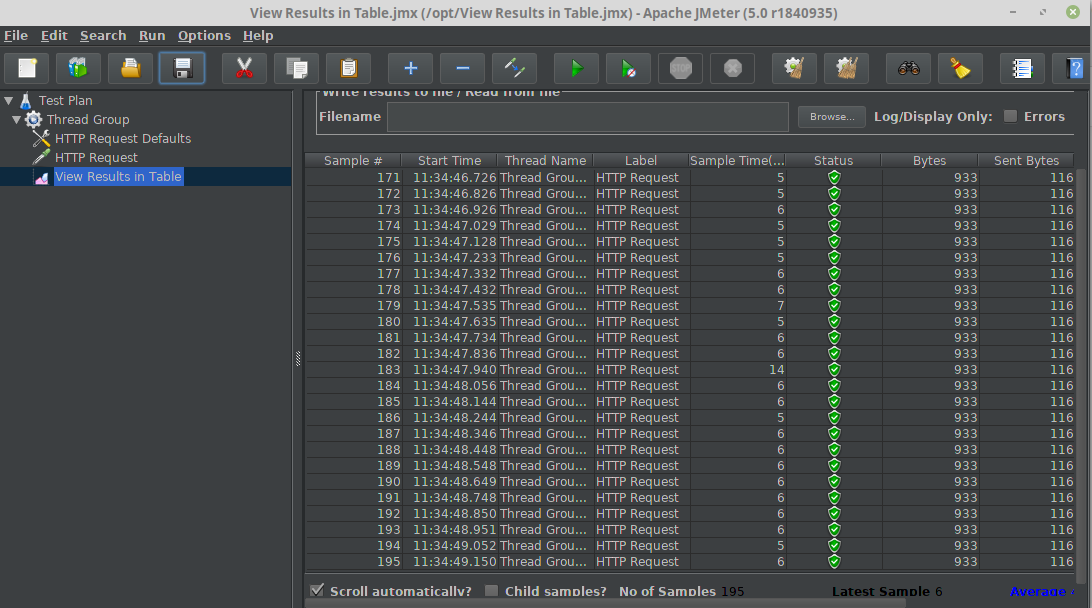
Task: Open the Options menu
Action: click(204, 36)
